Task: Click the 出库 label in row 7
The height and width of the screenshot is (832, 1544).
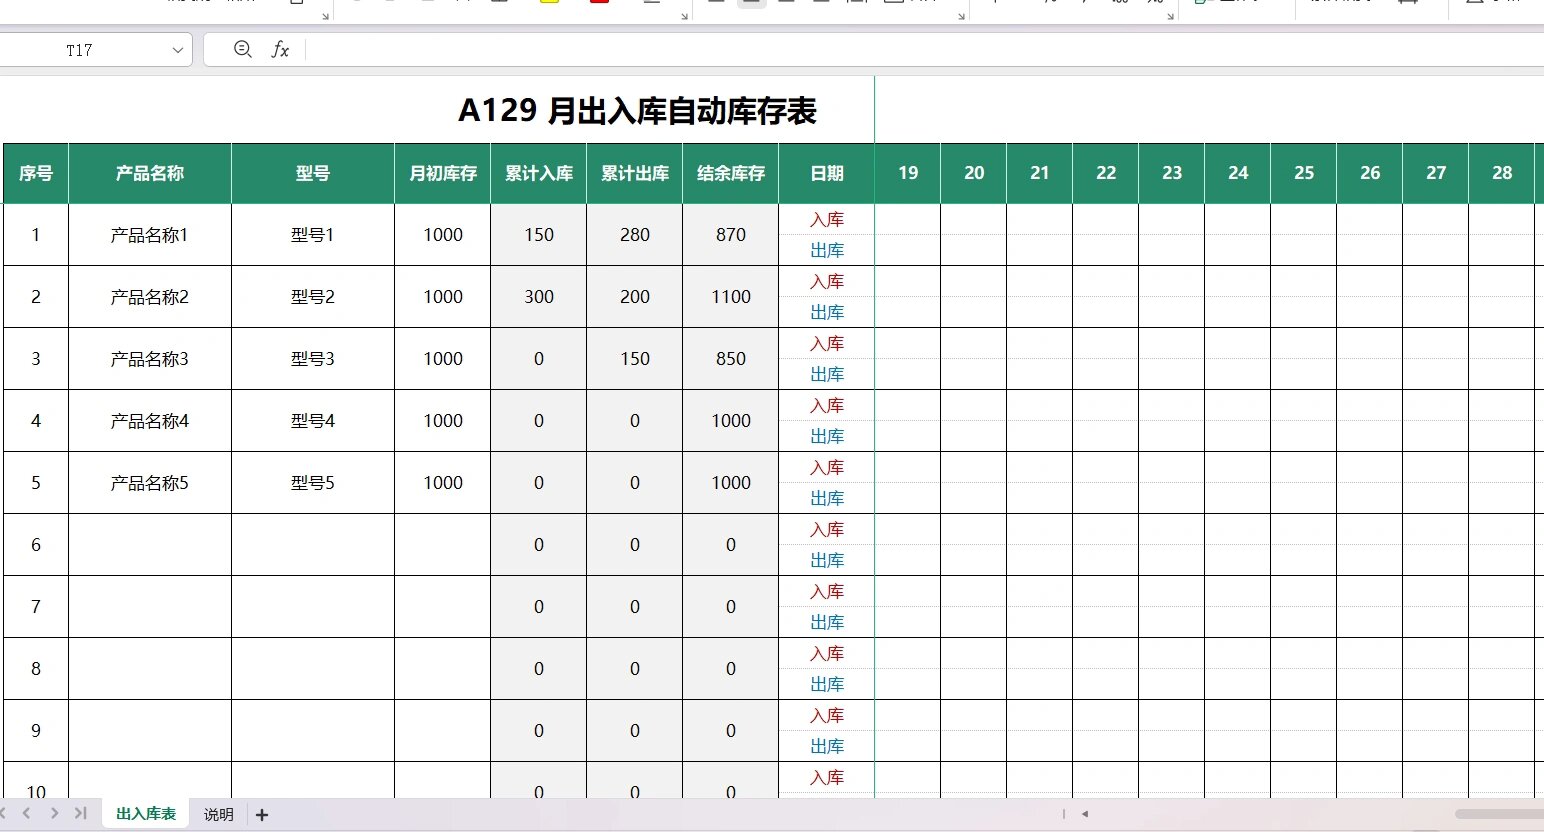Action: [827, 622]
